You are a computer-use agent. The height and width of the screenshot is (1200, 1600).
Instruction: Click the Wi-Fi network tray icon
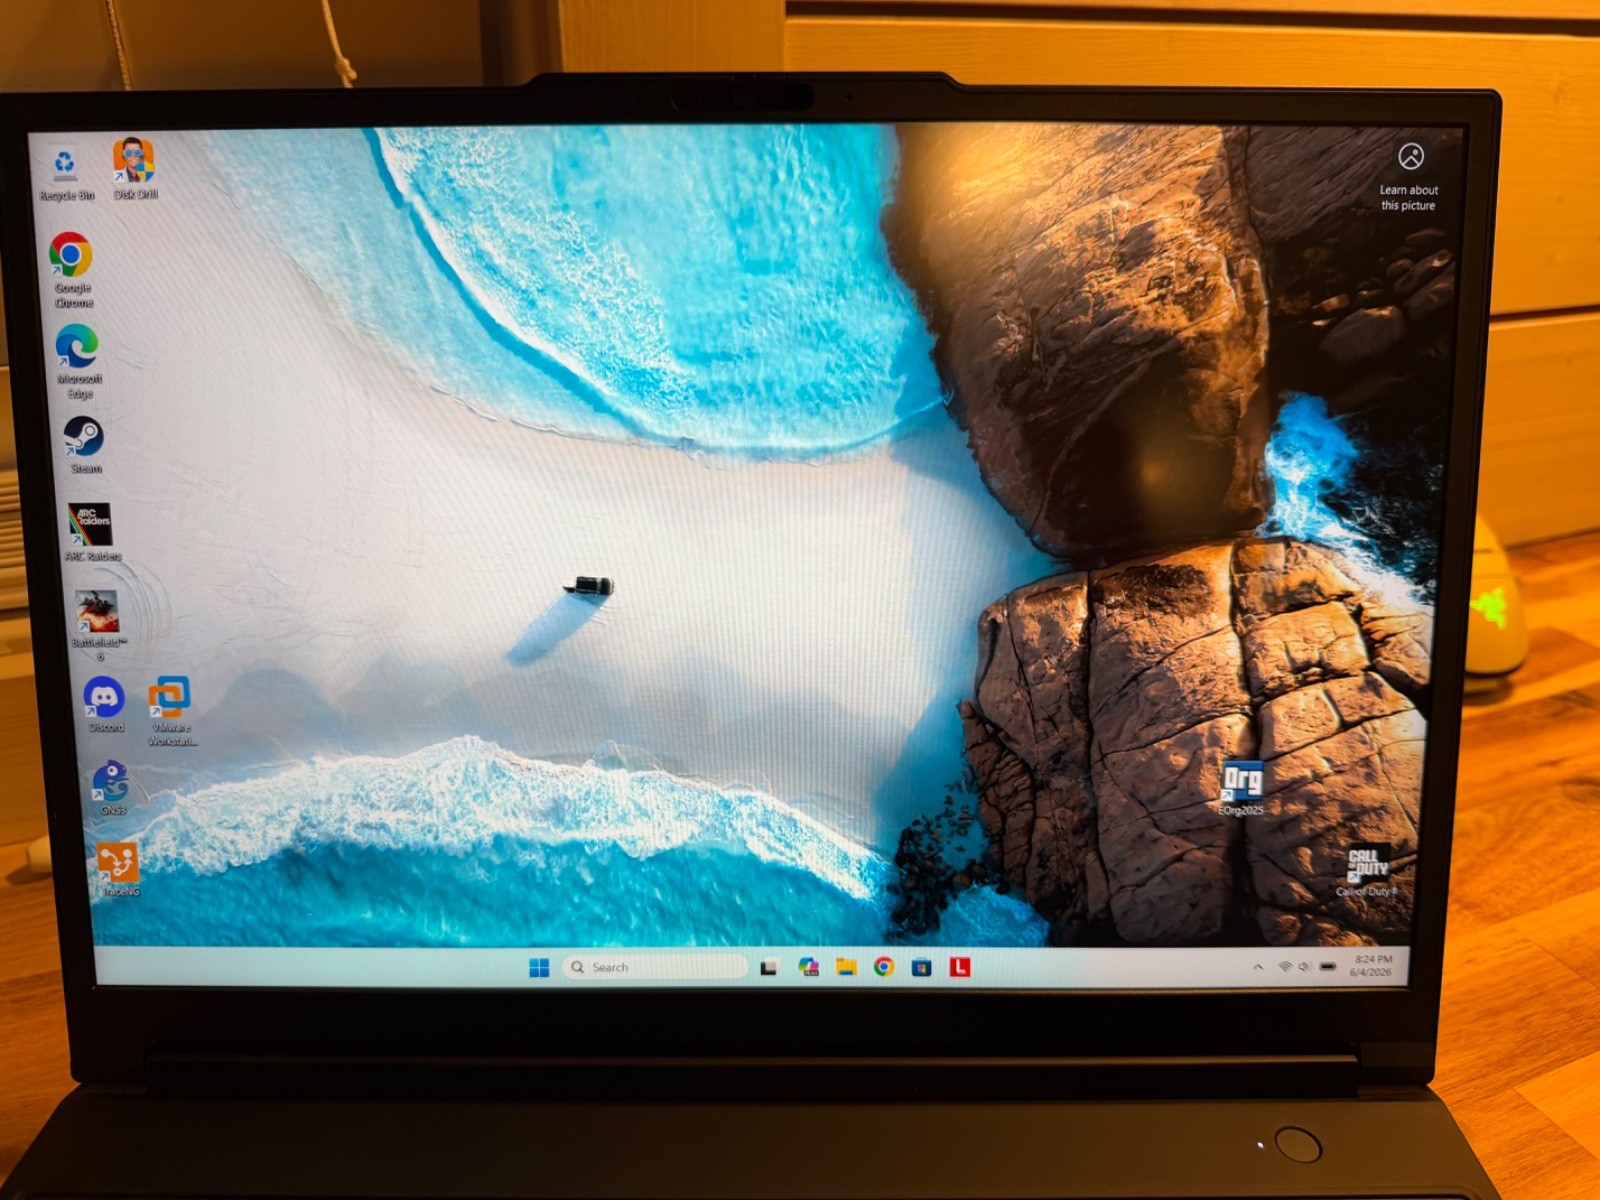[x=1285, y=966]
